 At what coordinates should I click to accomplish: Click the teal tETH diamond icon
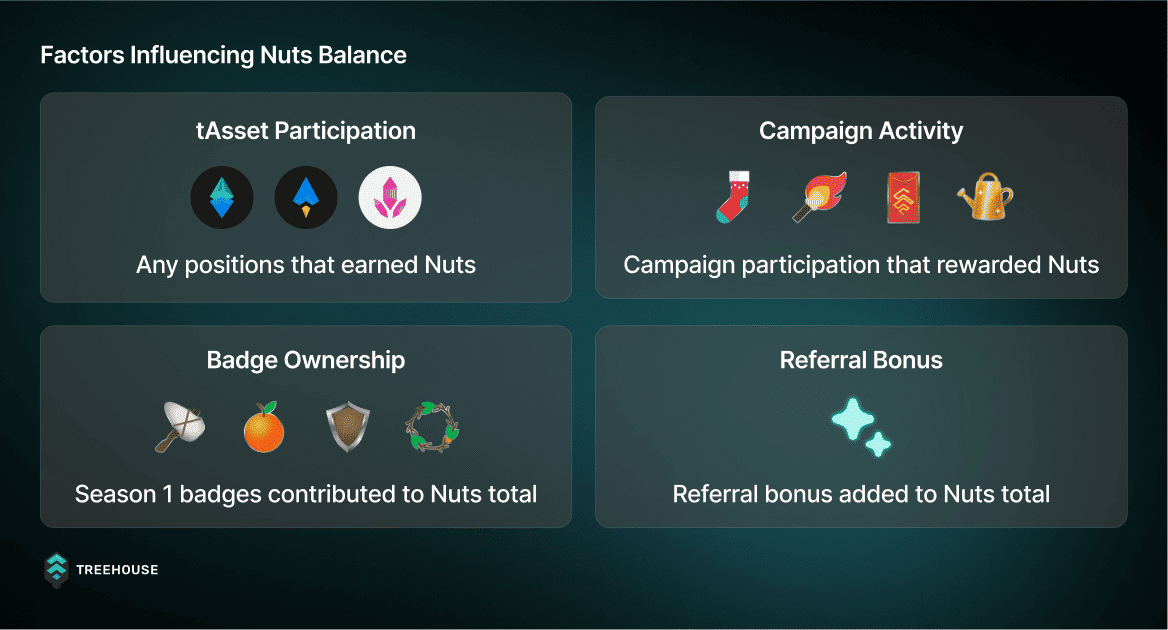tap(222, 197)
